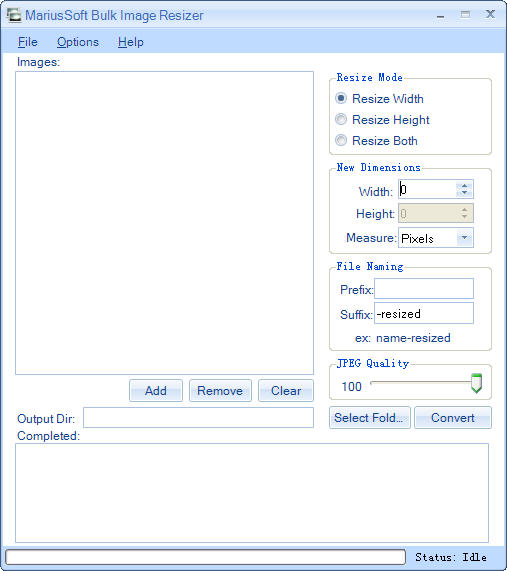Select the Resize Width radio option
Image resolution: width=507 pixels, height=571 pixels.
tap(379, 98)
